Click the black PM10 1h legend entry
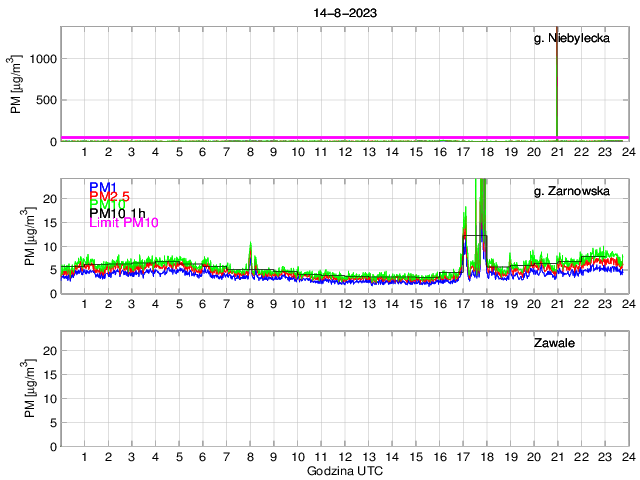The image size is (640, 480). (x=116, y=213)
